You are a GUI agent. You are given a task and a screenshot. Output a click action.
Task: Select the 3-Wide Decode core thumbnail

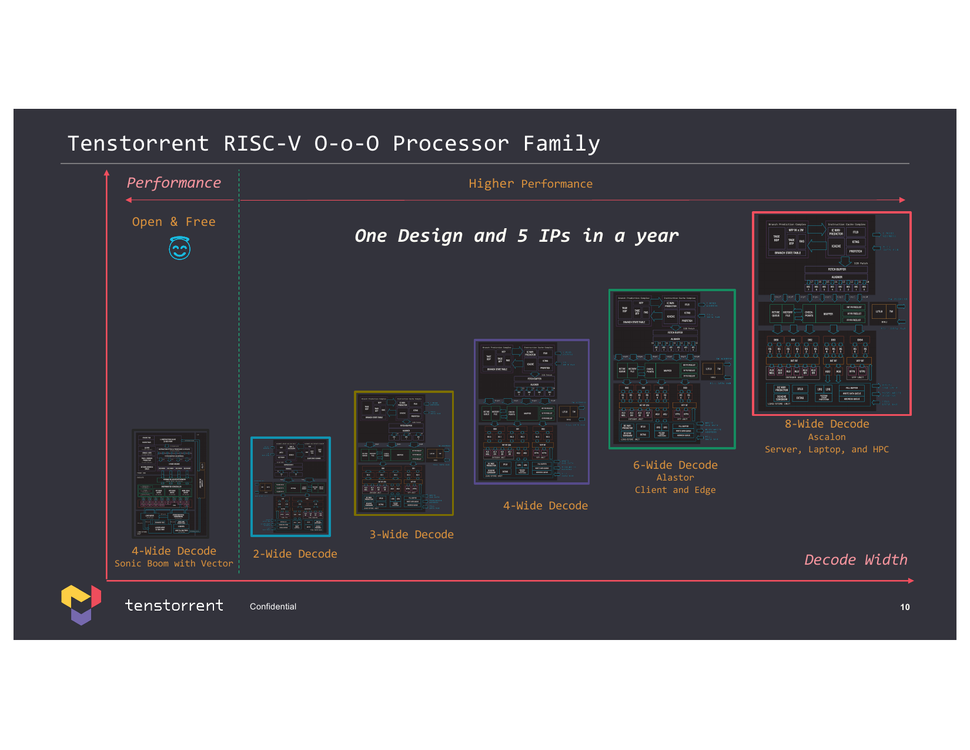click(x=403, y=453)
